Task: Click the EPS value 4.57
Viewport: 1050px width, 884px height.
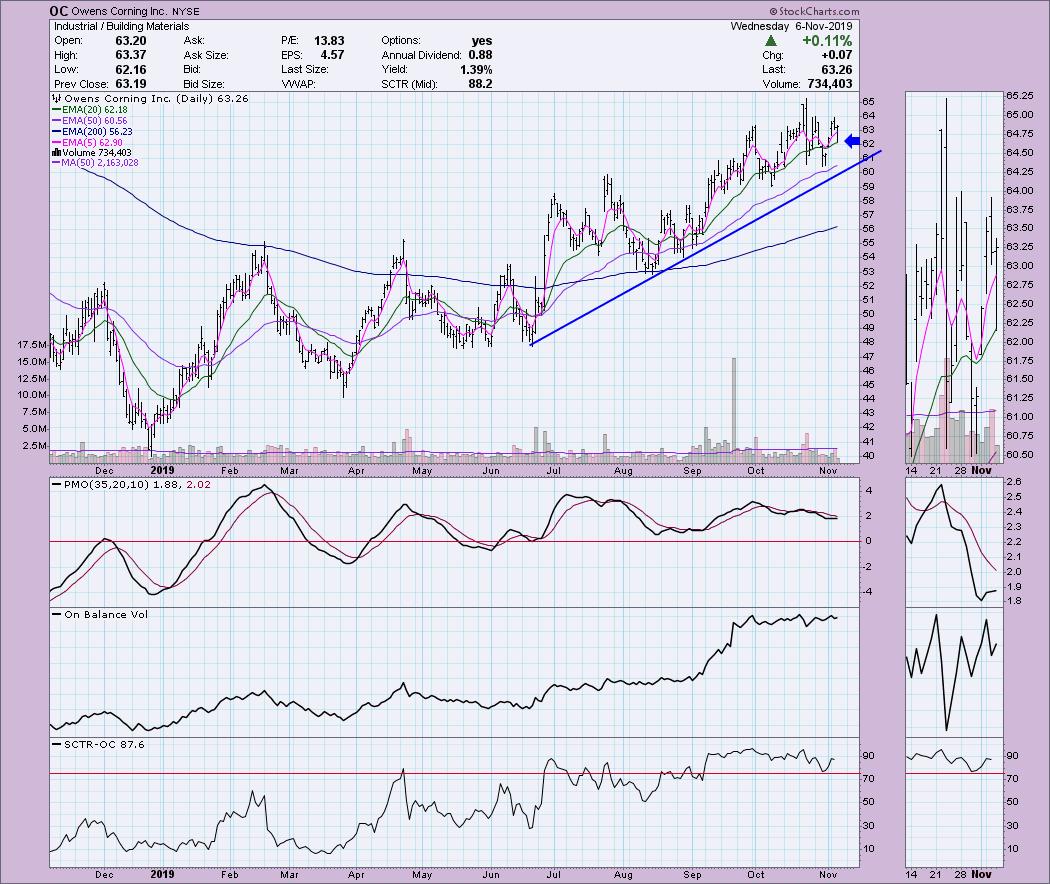Action: click(332, 55)
